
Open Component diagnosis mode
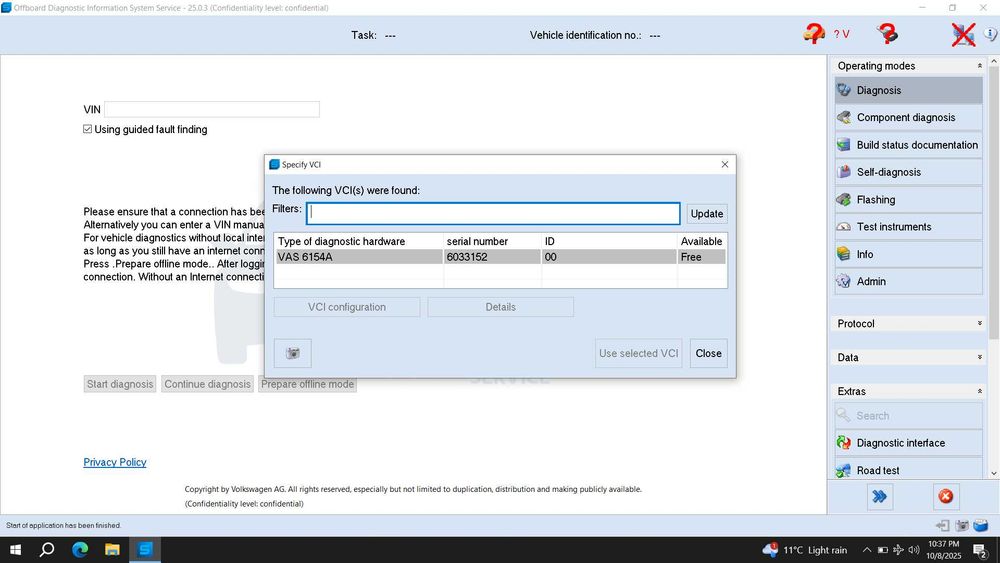(x=908, y=117)
